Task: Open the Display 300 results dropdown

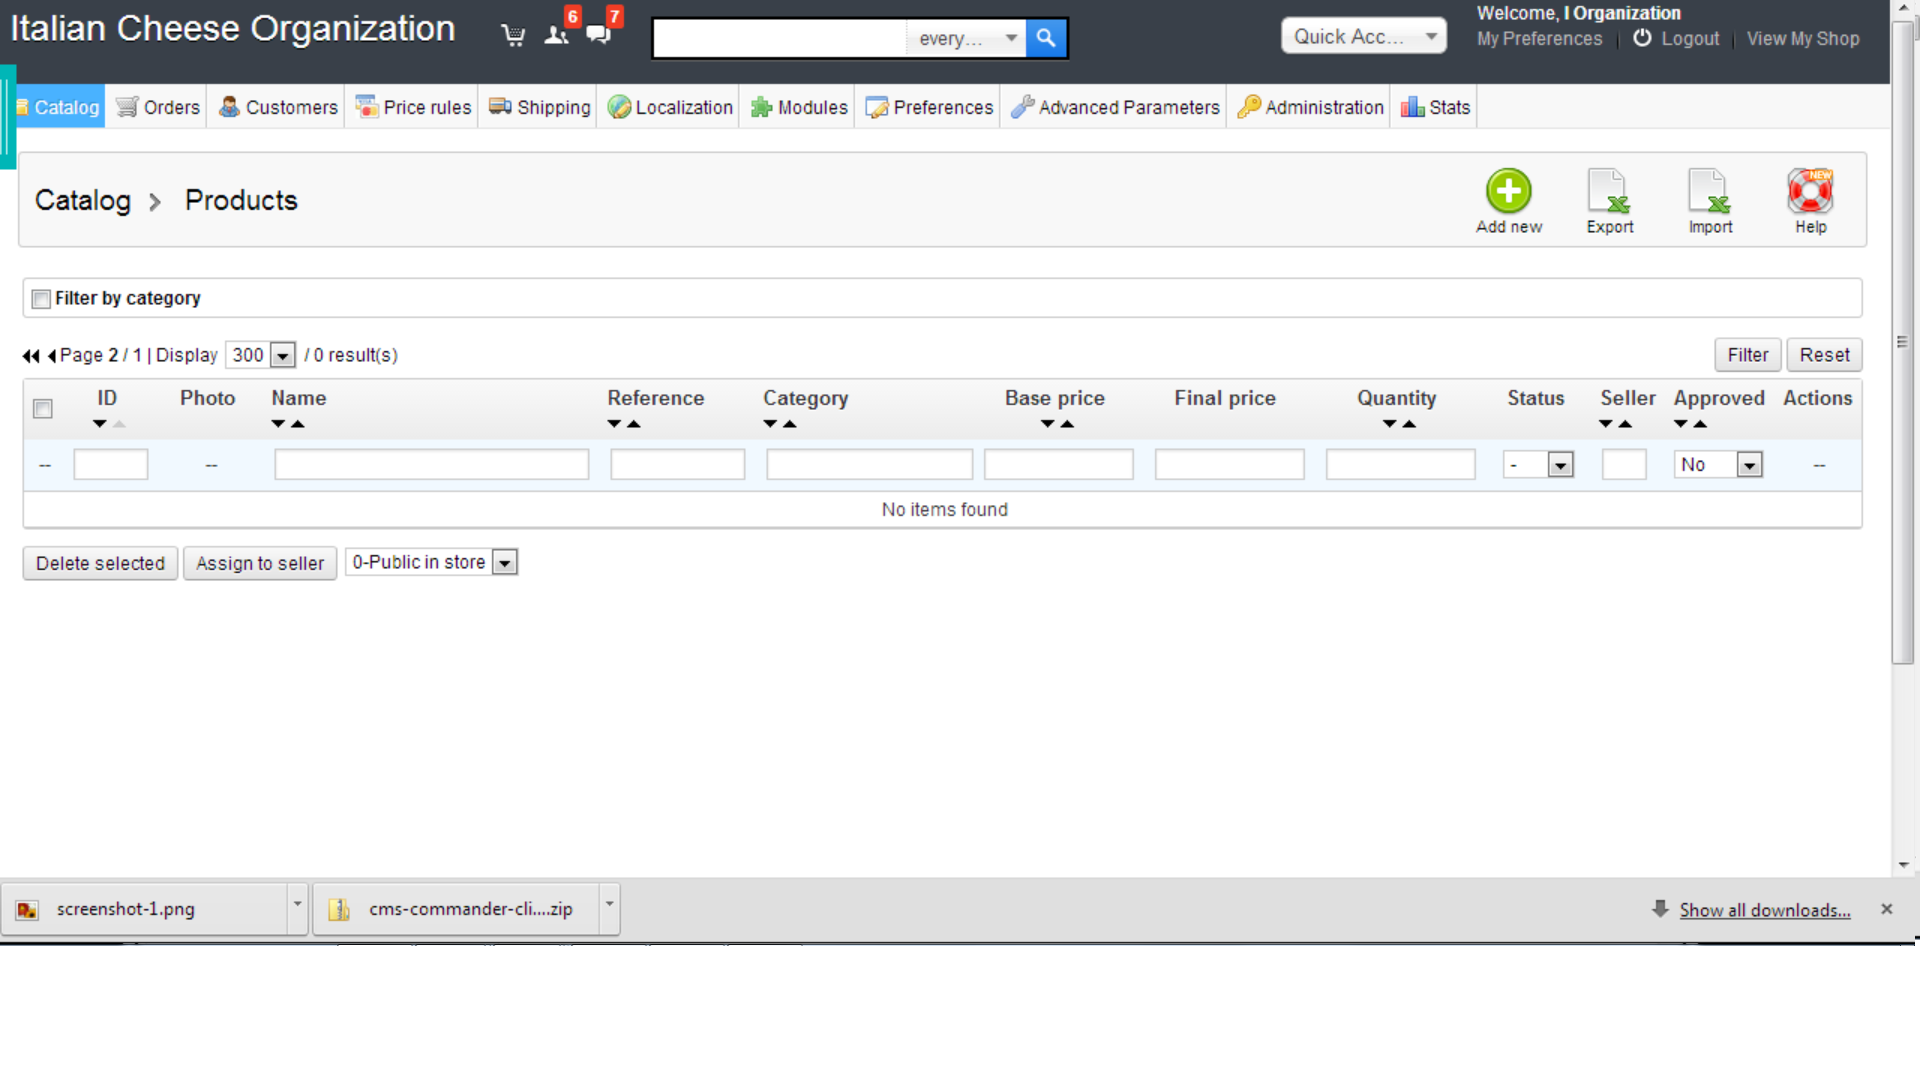Action: [x=260, y=355]
